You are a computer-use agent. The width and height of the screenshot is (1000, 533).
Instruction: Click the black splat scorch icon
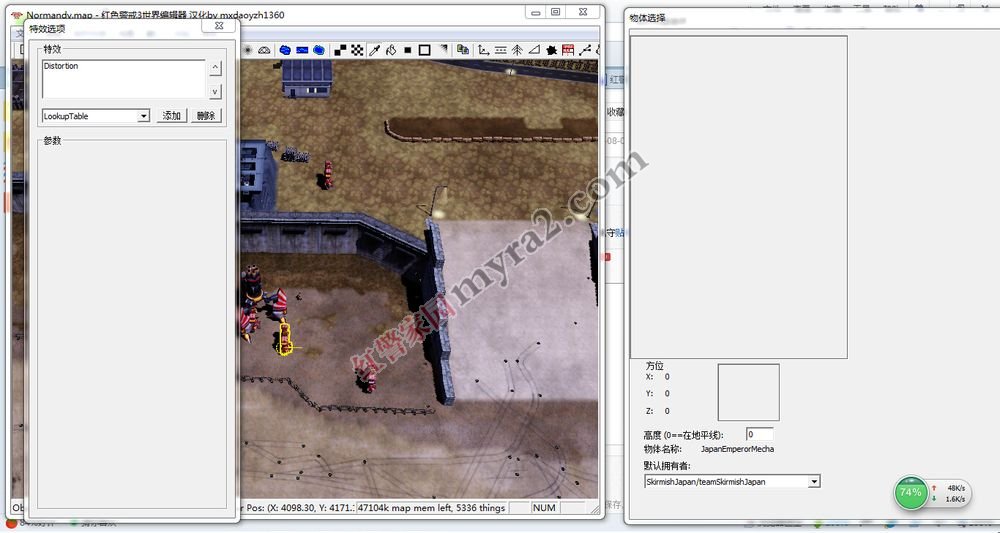(551, 50)
